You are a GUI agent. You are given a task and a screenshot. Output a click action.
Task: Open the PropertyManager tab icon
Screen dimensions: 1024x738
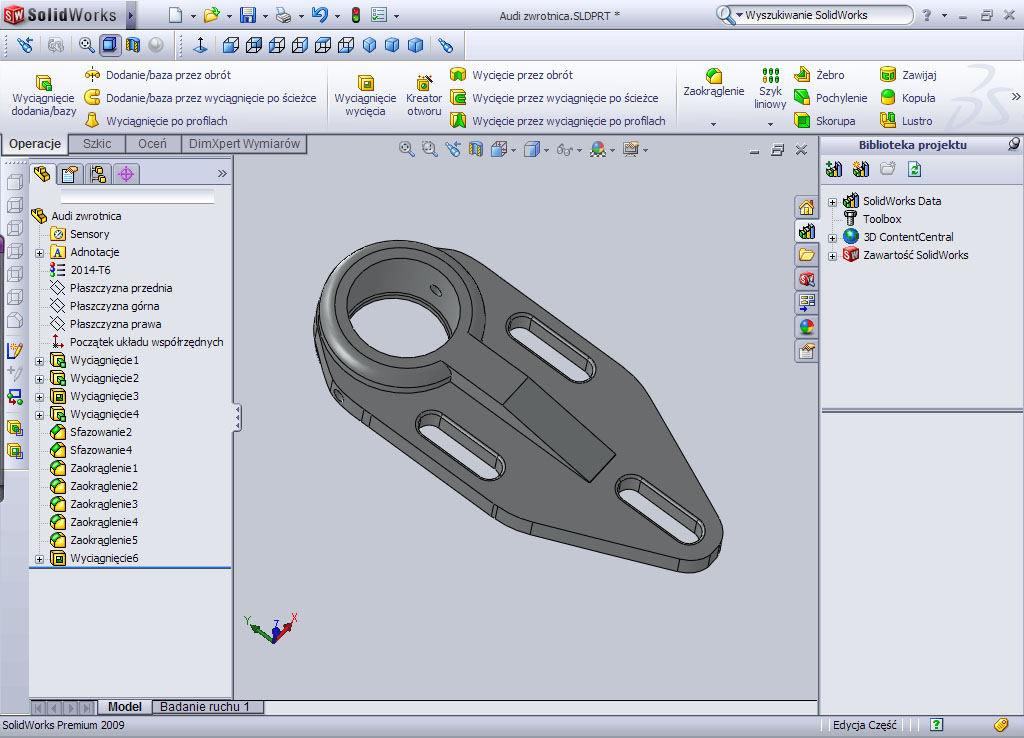pyautogui.click(x=70, y=174)
